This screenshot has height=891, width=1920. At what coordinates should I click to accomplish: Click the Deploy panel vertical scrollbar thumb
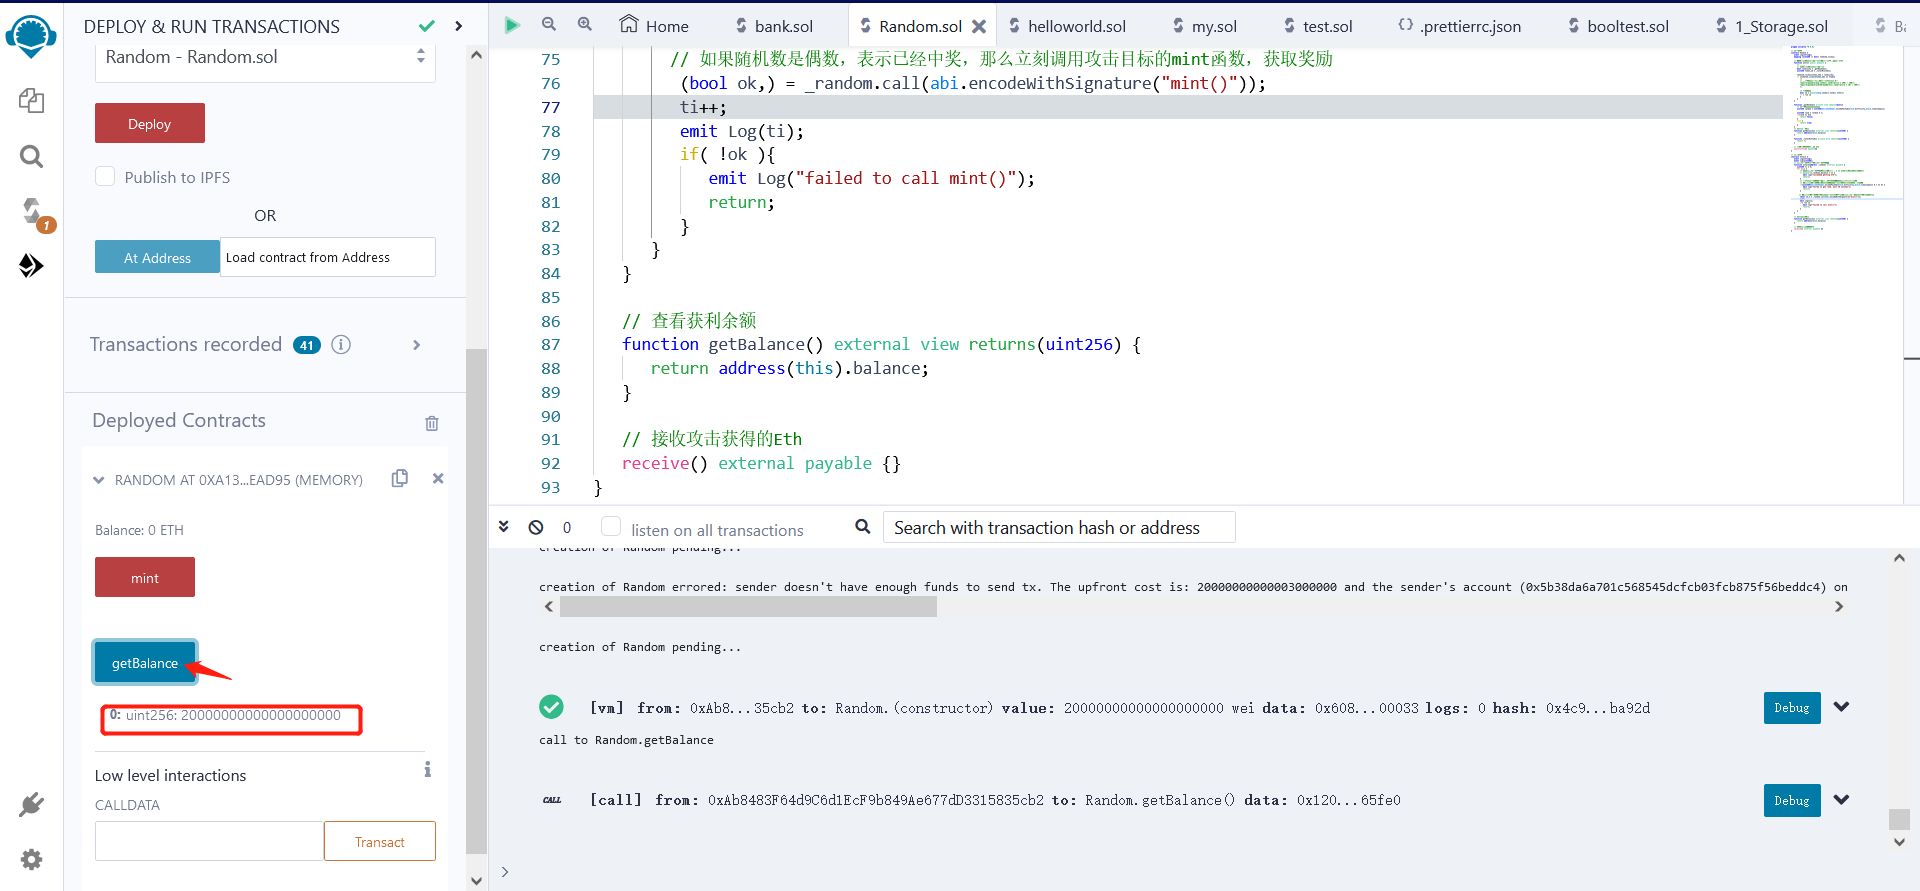click(476, 602)
